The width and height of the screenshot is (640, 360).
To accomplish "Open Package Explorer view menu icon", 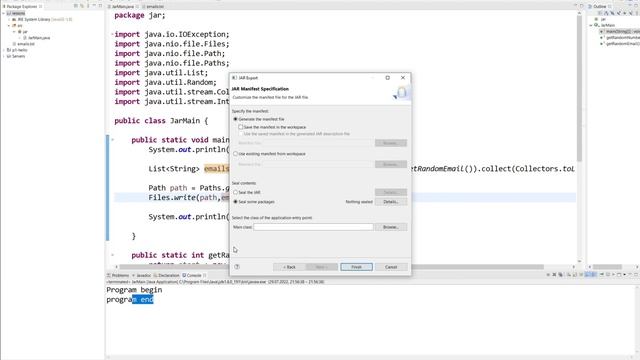I will pyautogui.click(x=88, y=6).
